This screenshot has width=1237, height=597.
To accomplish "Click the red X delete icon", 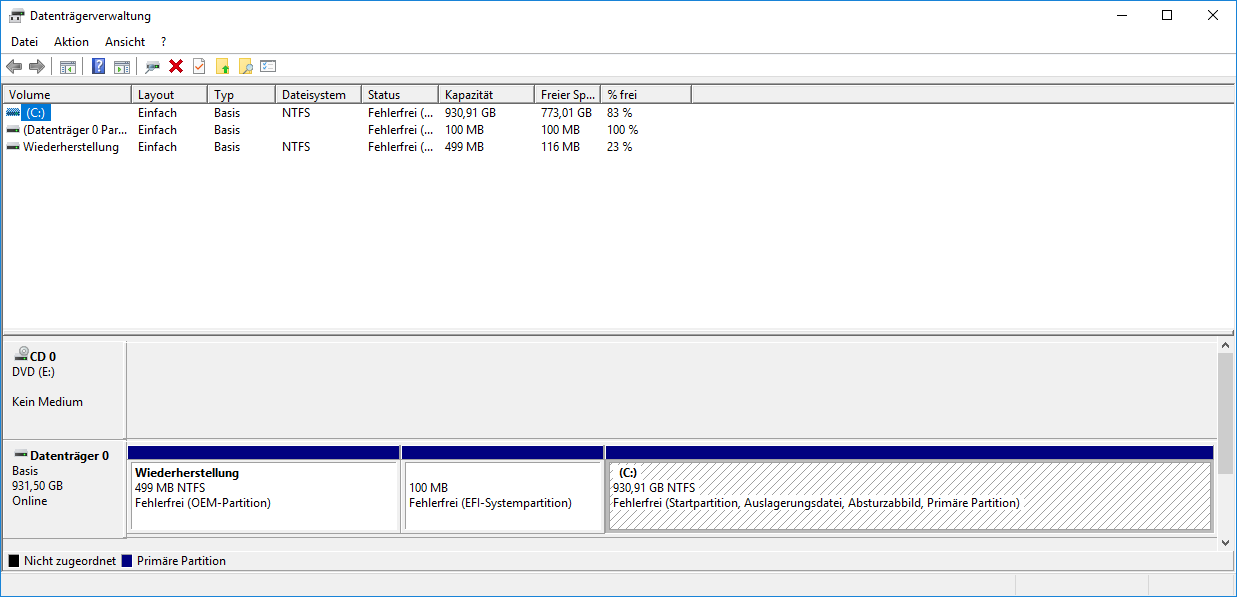I will click(x=176, y=67).
